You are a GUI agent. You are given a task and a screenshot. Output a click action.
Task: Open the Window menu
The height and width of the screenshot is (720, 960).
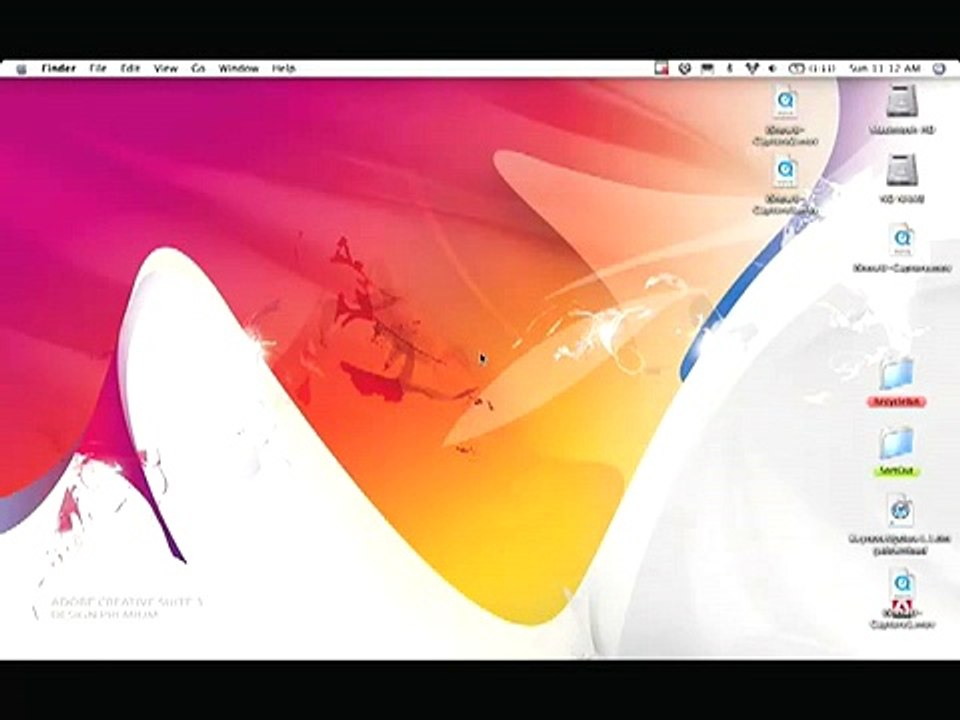tap(238, 69)
